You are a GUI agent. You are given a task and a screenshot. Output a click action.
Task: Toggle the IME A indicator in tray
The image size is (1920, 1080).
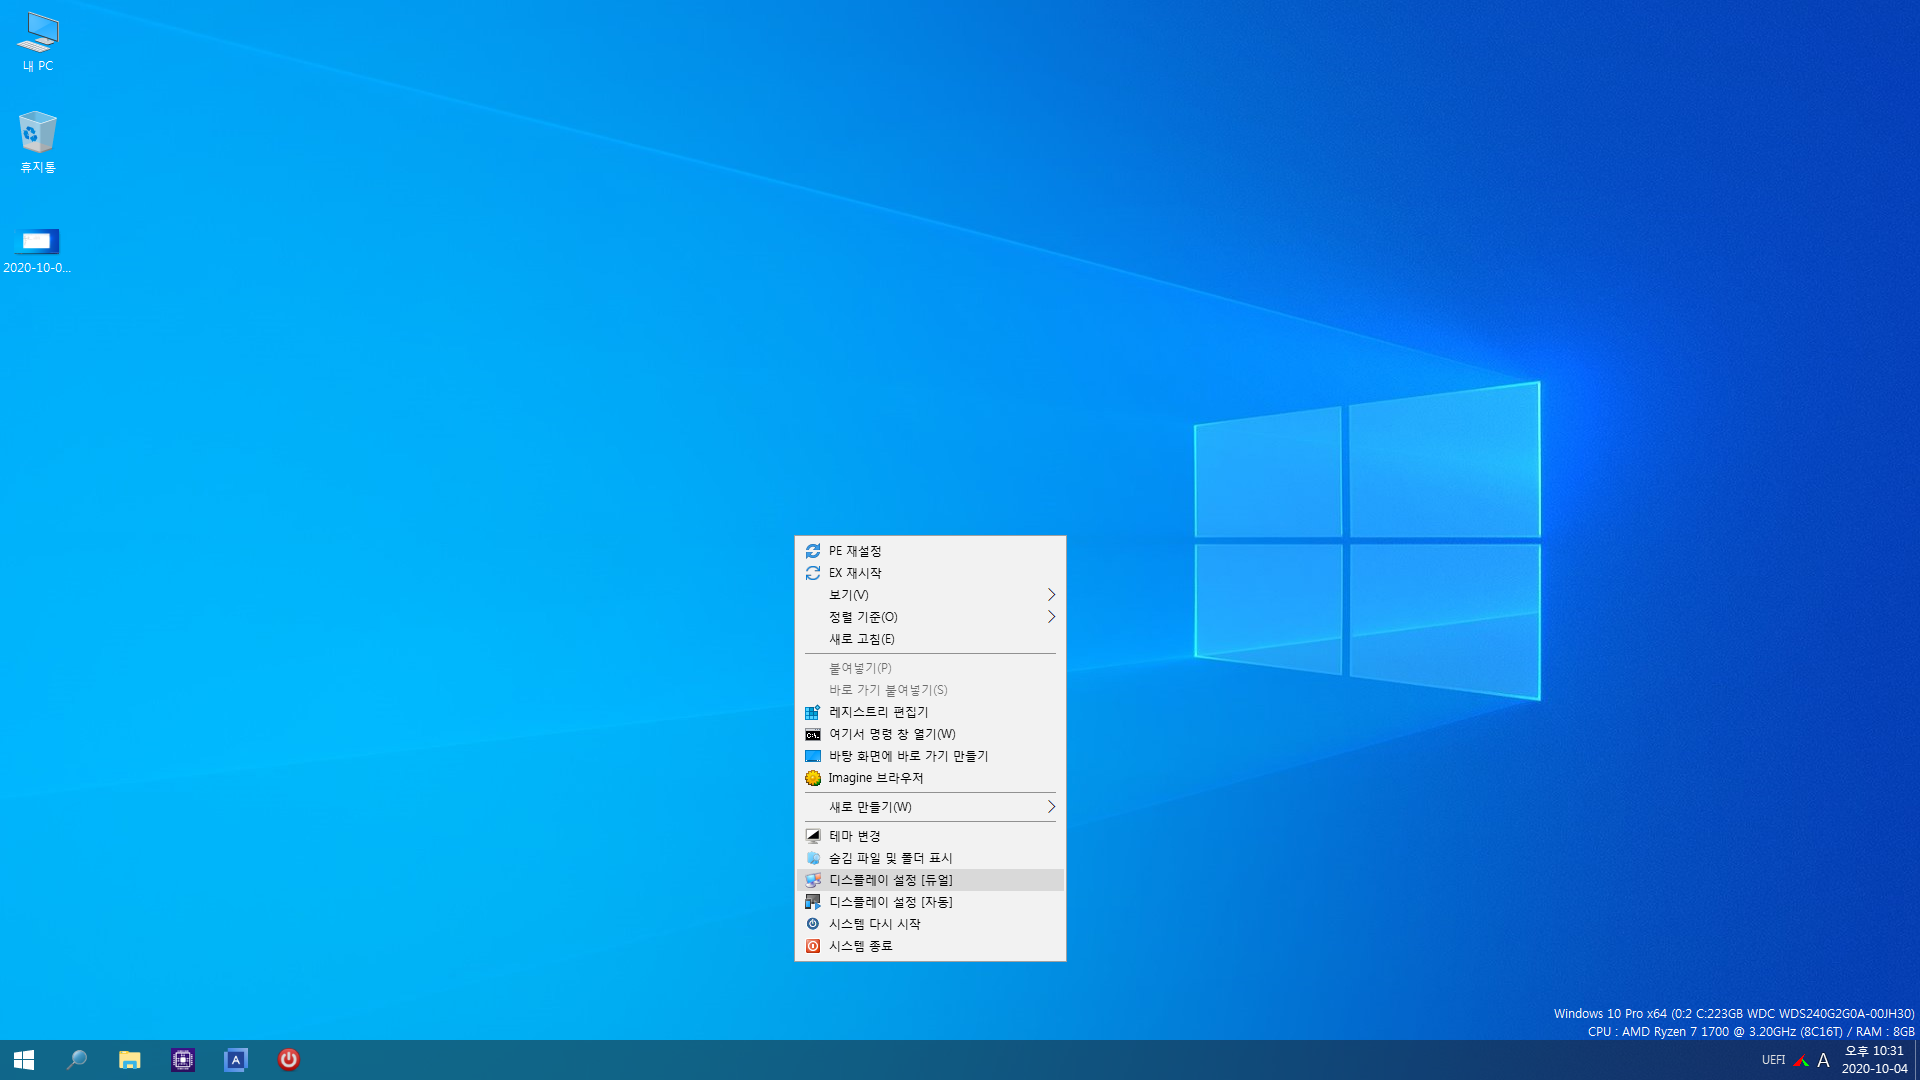click(x=1823, y=1060)
